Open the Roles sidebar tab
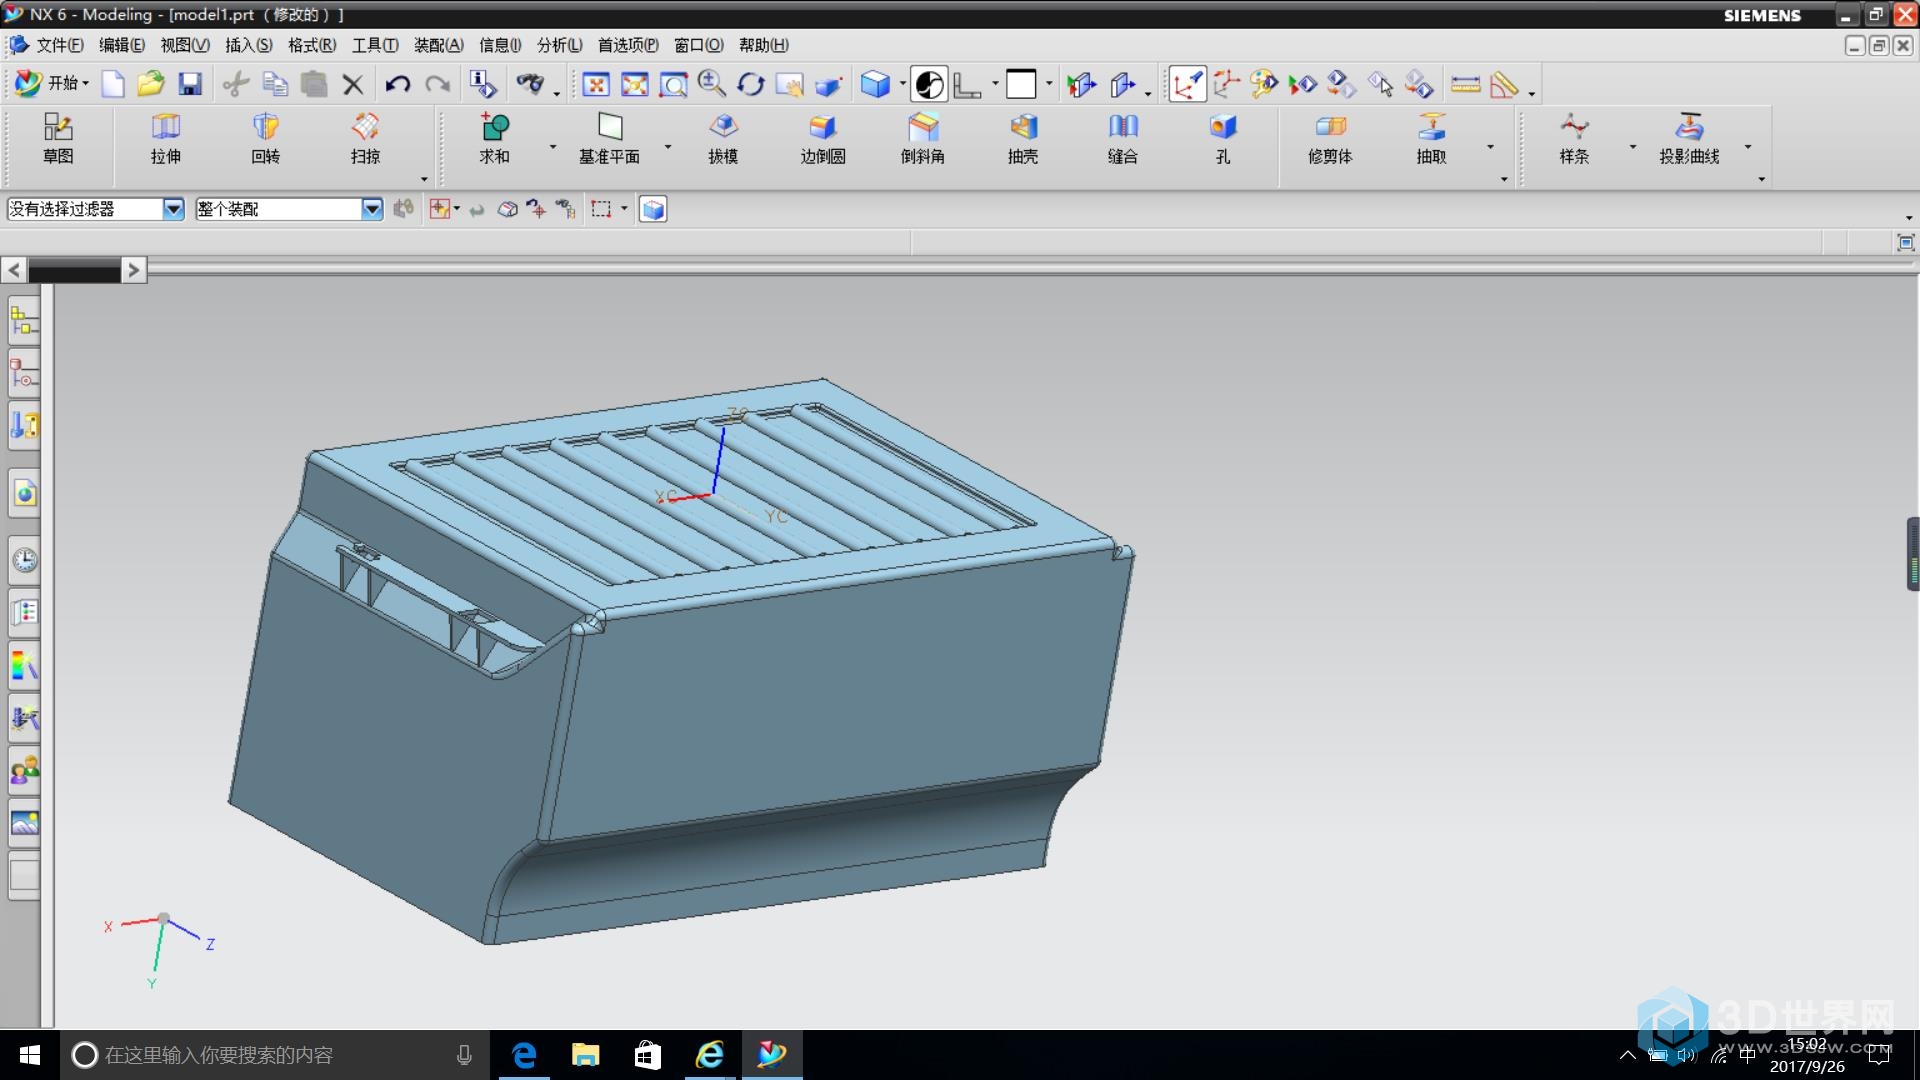The width and height of the screenshot is (1920, 1080). coord(25,771)
